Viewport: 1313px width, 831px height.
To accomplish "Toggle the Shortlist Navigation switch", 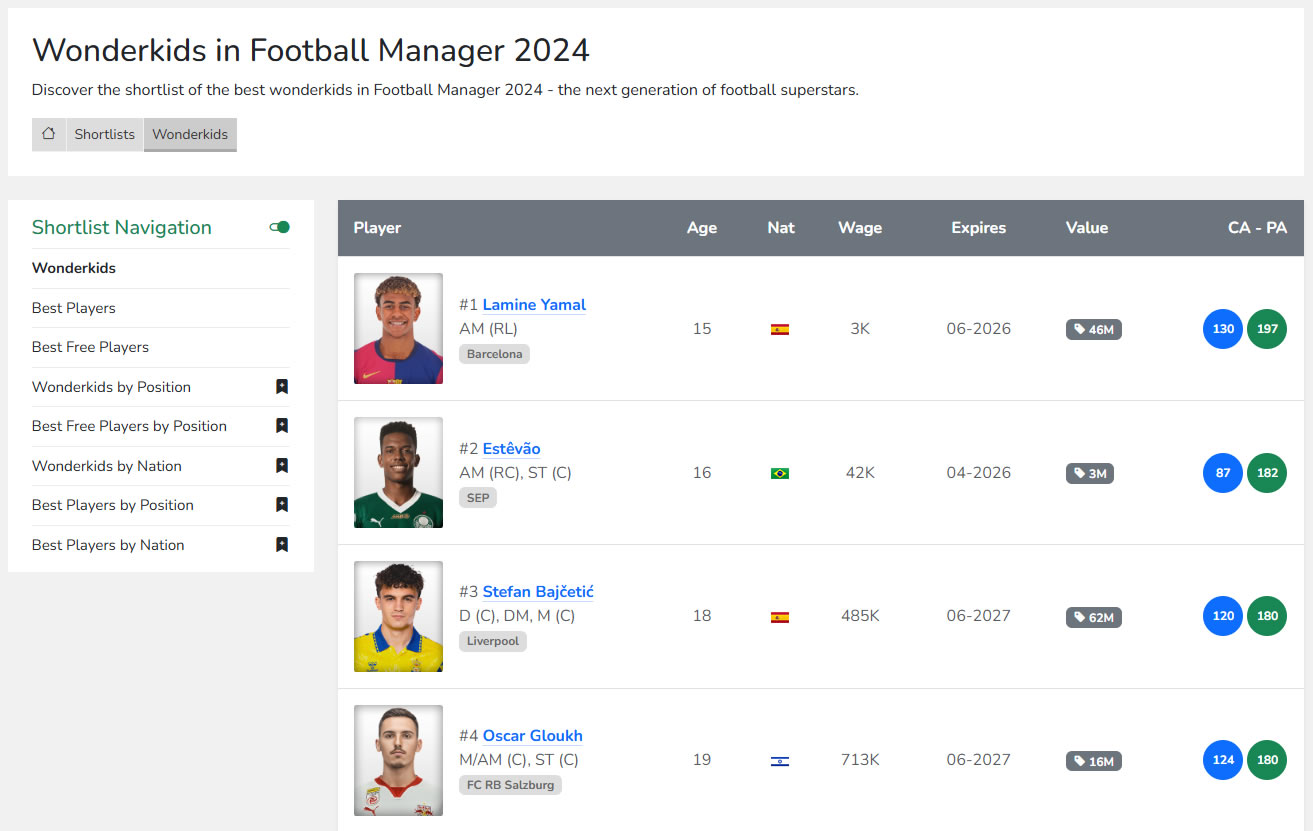I will coord(280,227).
